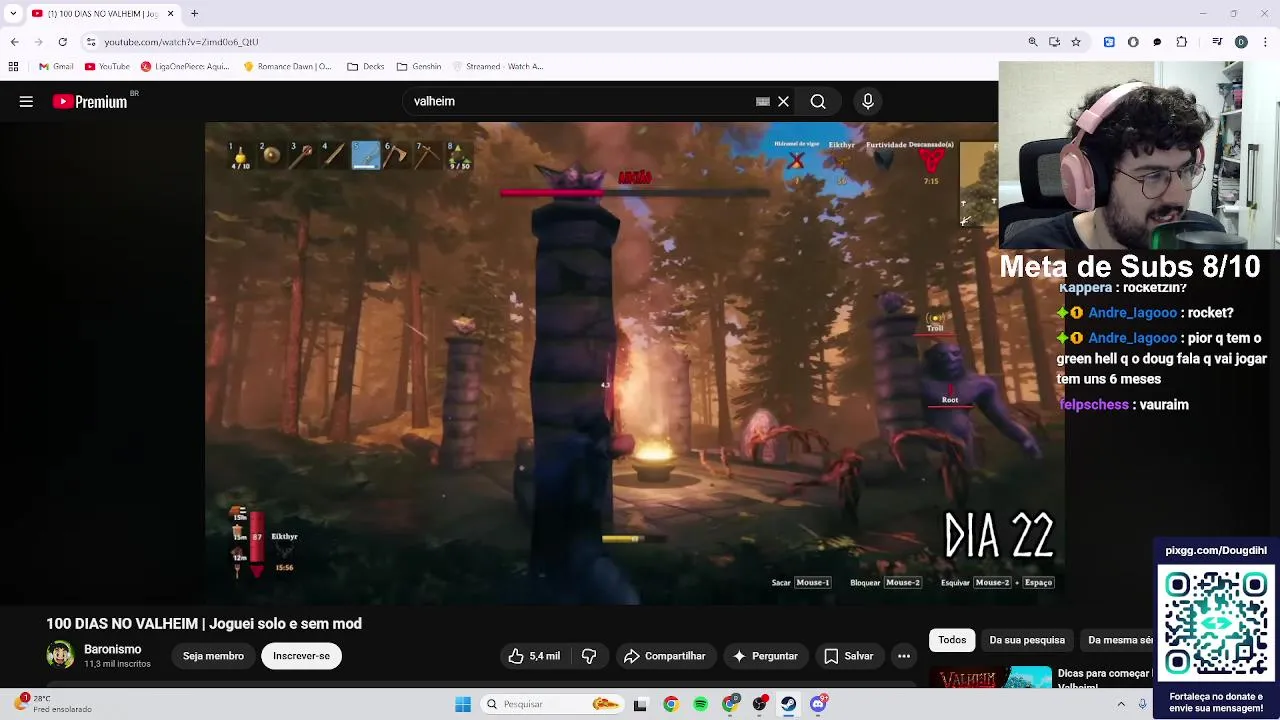Click Seja membro button
Screen dimensions: 1280x720
[x=213, y=656]
